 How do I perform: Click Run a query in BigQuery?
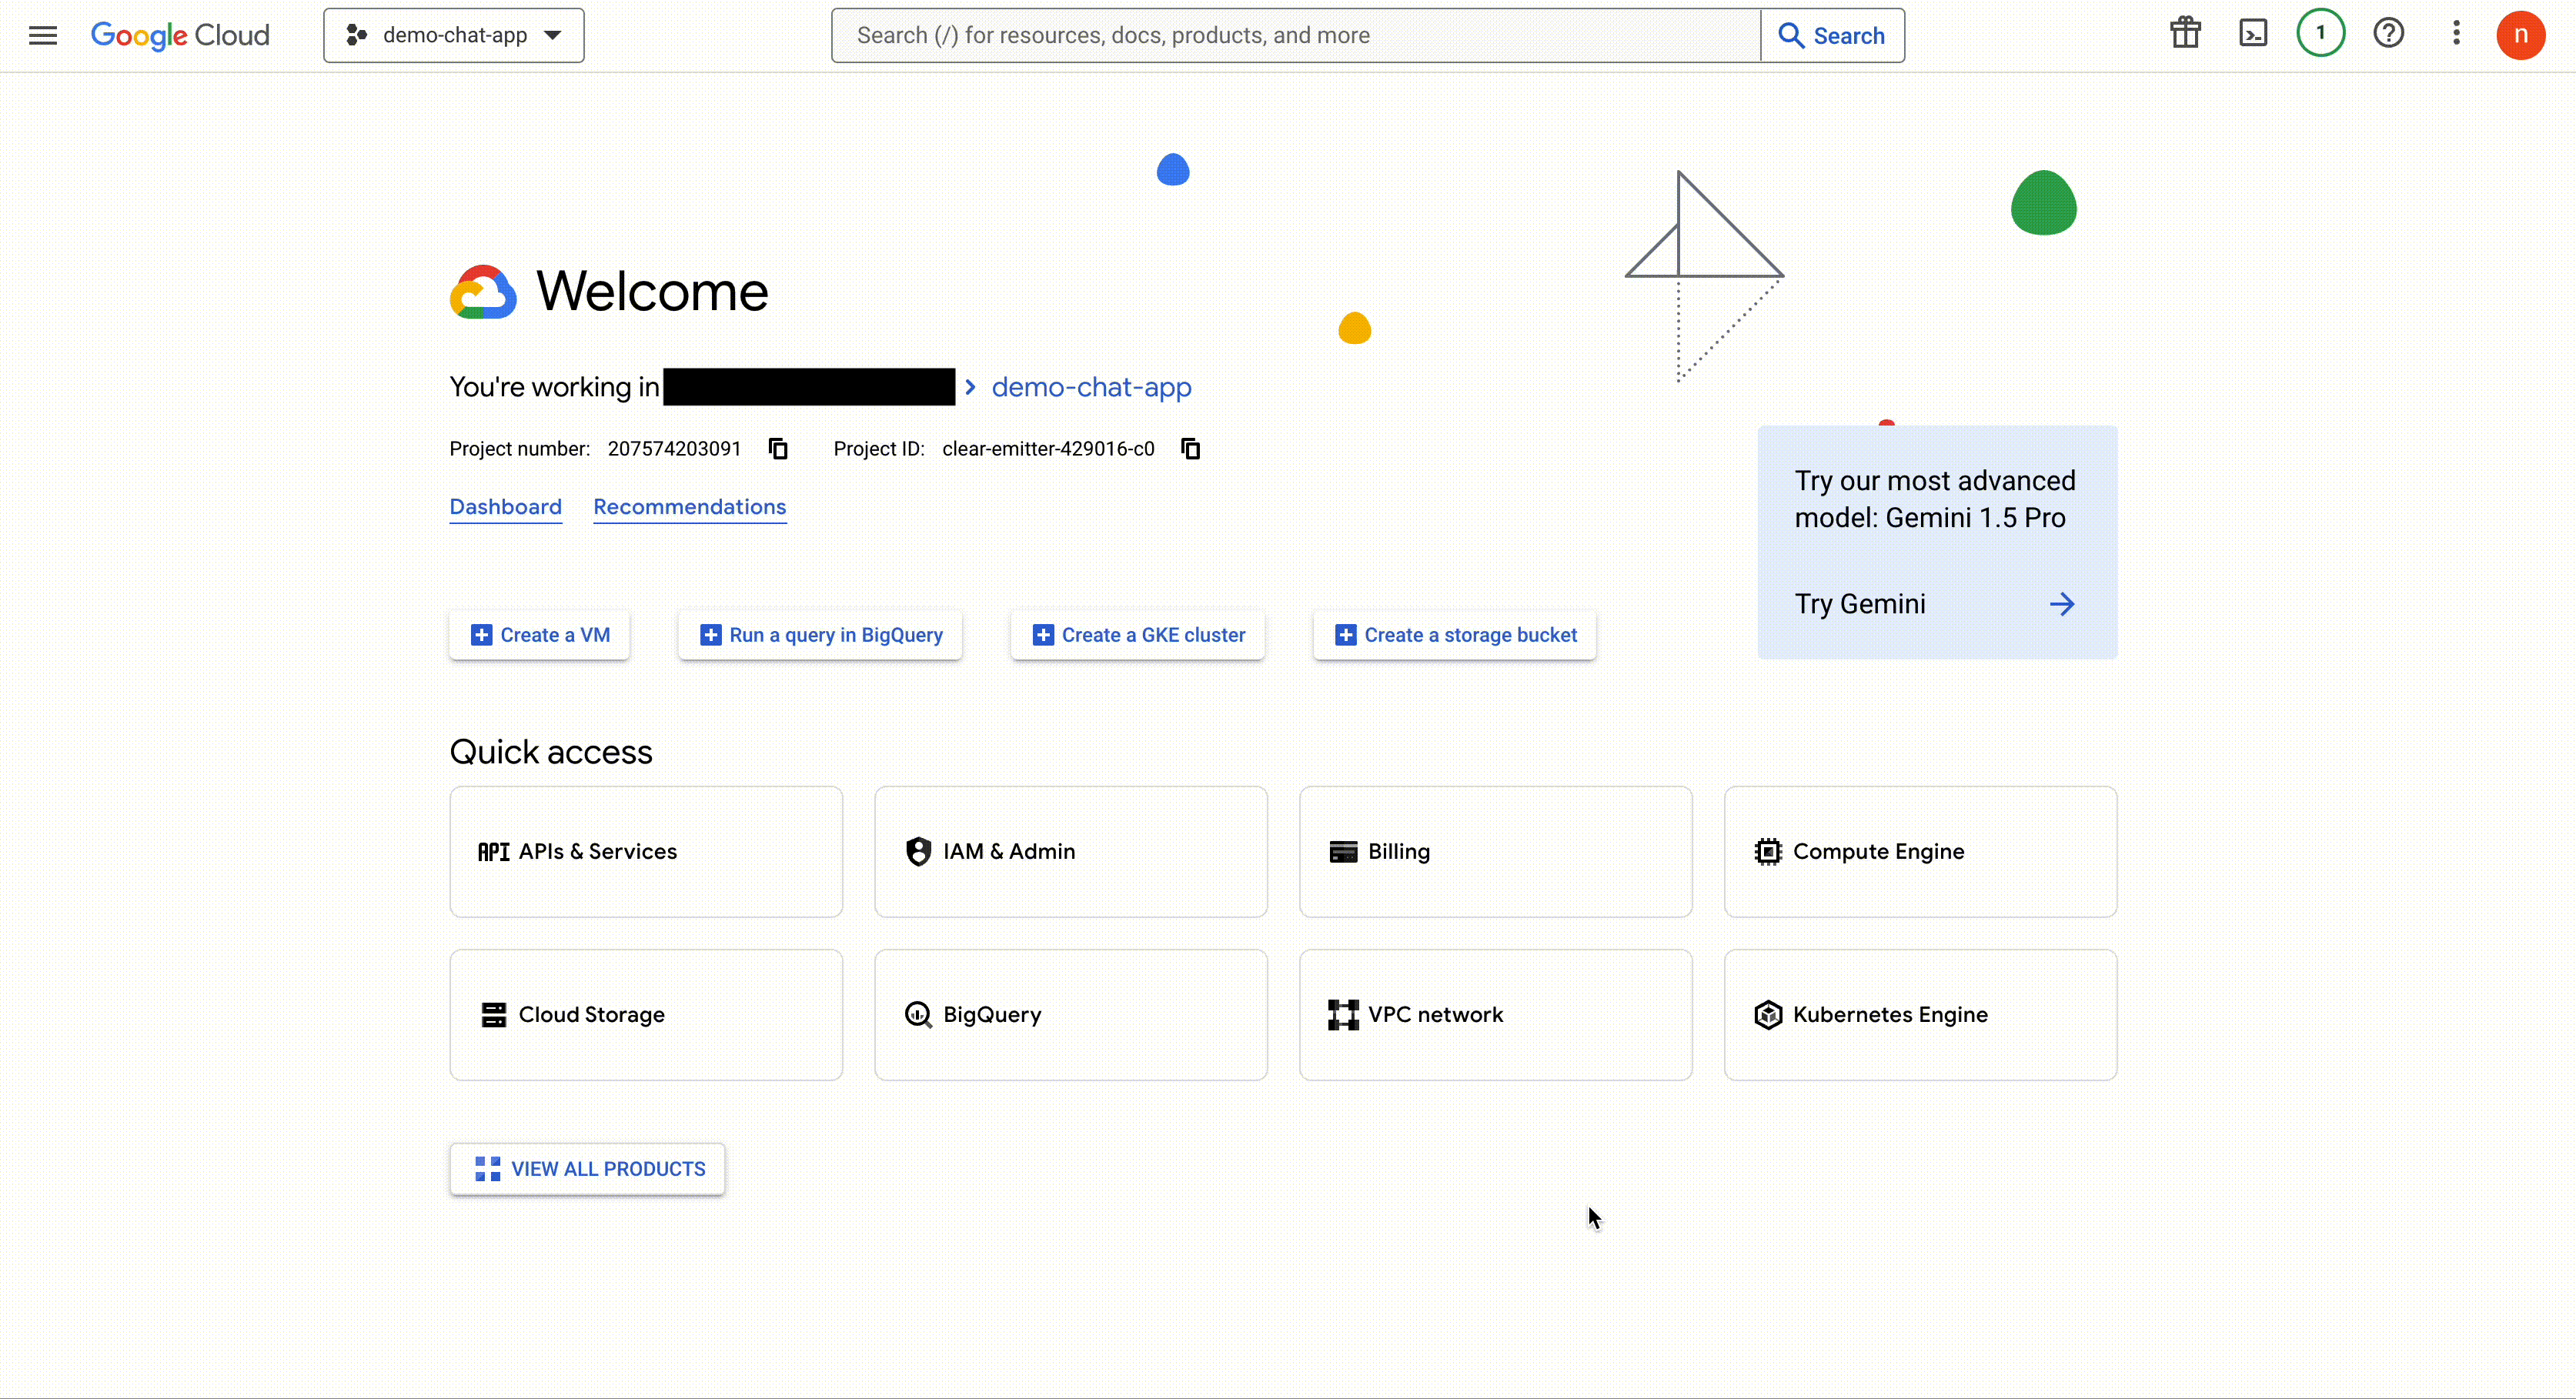point(820,635)
